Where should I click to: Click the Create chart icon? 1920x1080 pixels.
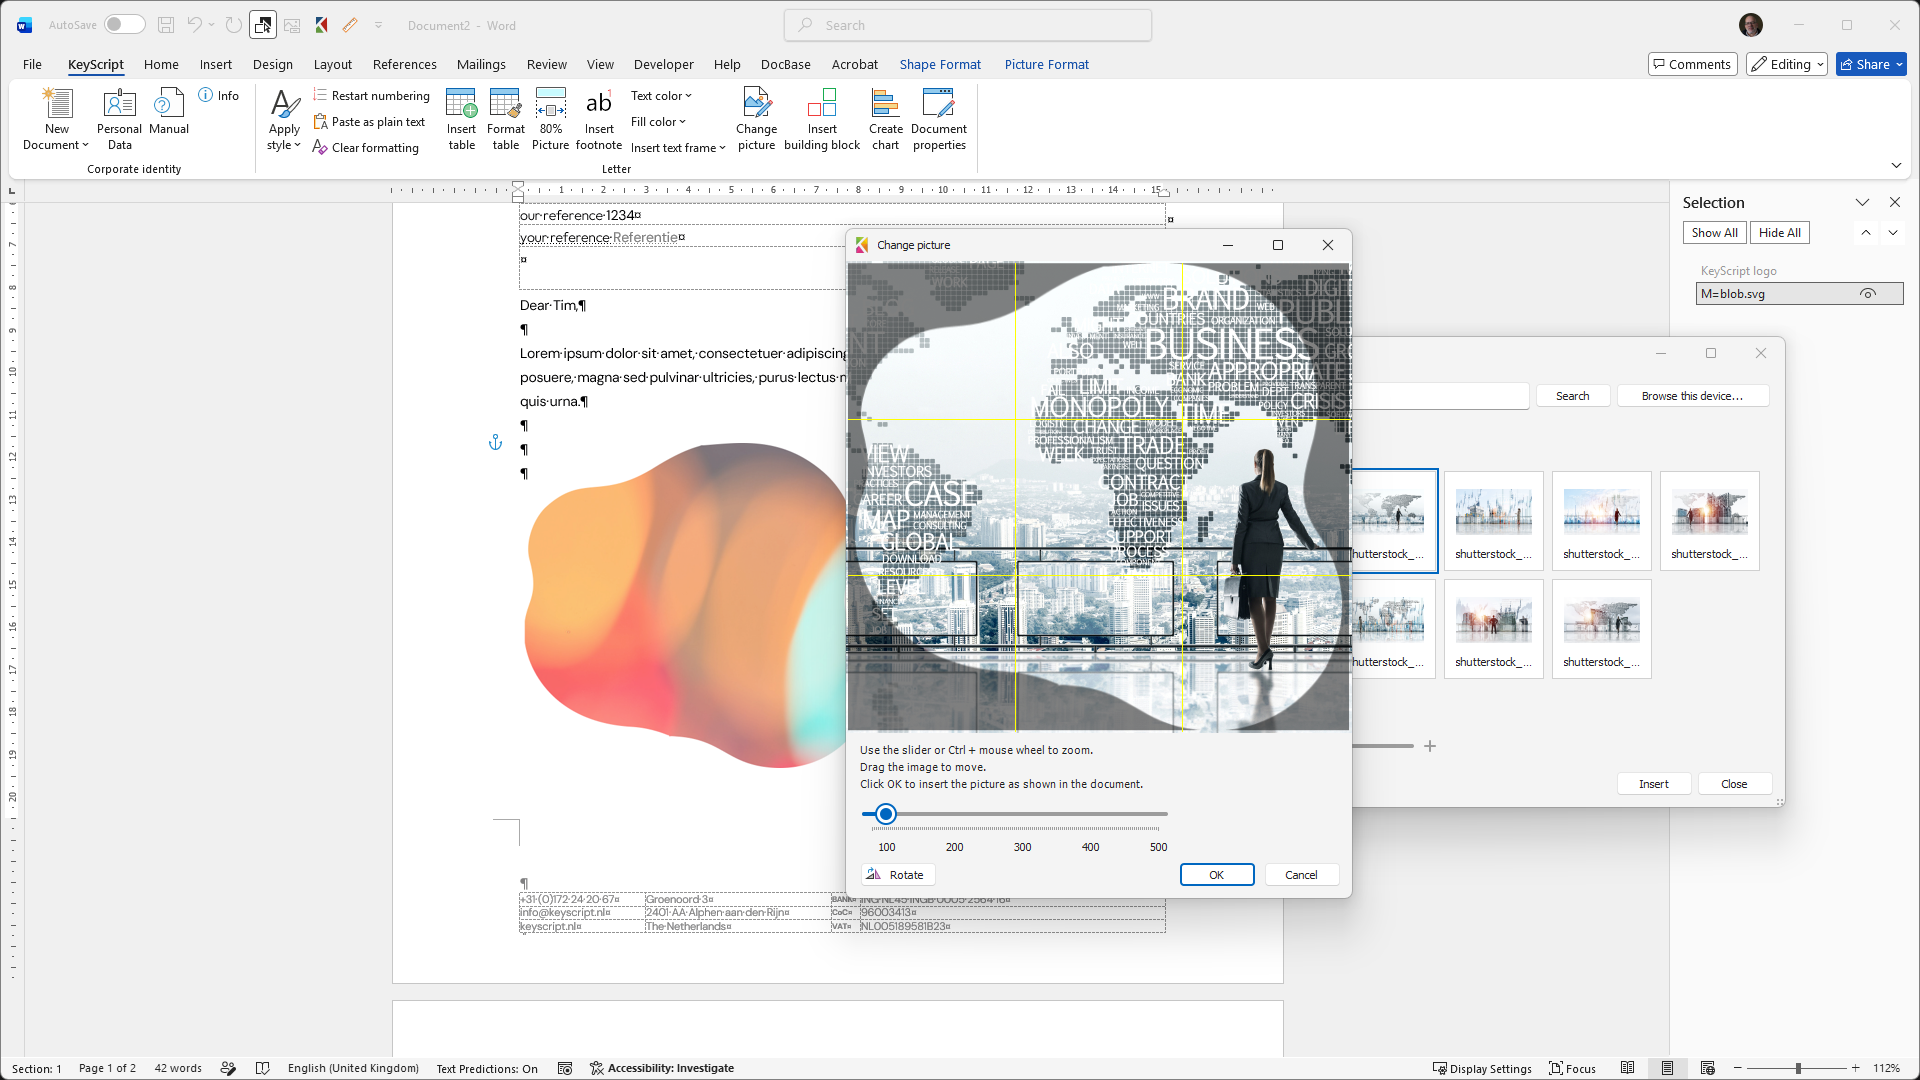click(885, 119)
